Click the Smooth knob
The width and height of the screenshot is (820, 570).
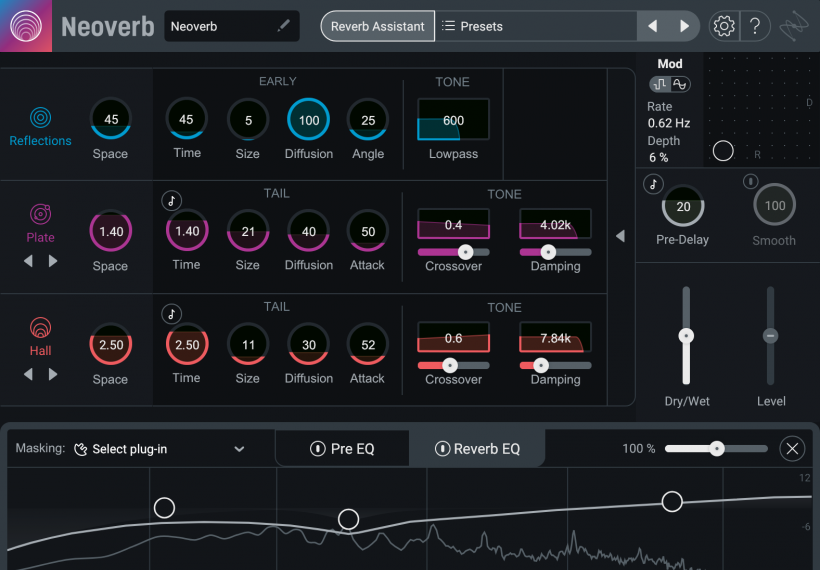(x=775, y=205)
